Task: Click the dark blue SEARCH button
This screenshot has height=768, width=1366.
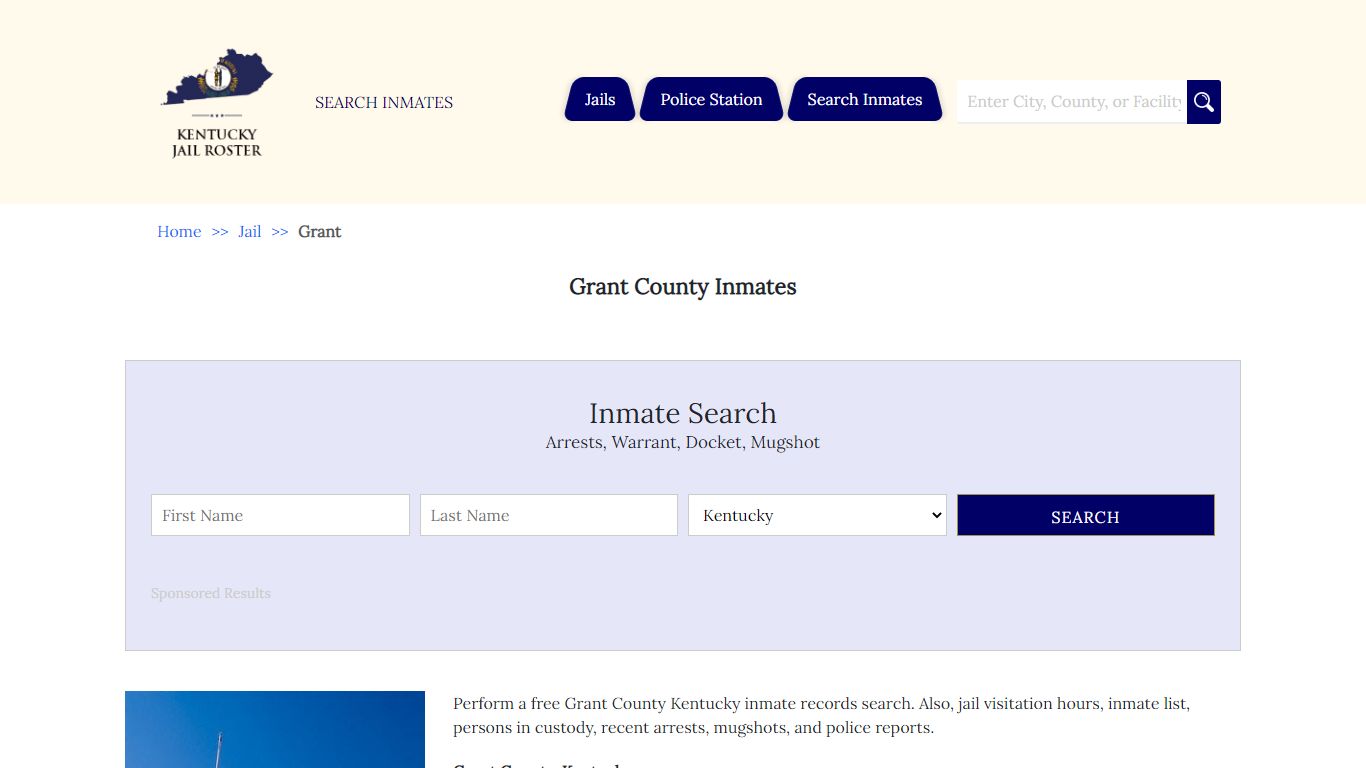Action: point(1086,515)
